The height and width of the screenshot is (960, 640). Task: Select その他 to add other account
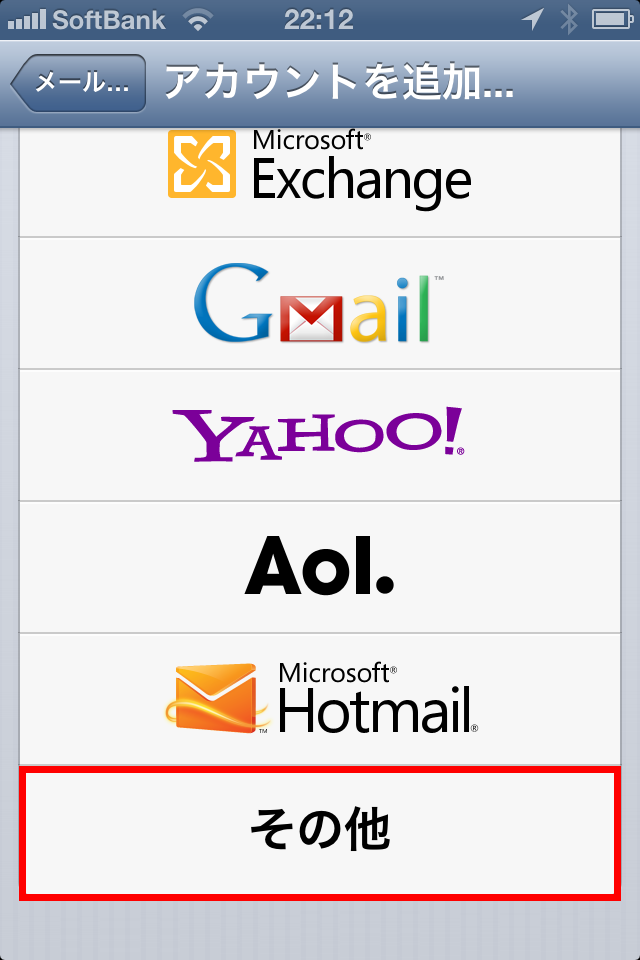pos(320,831)
